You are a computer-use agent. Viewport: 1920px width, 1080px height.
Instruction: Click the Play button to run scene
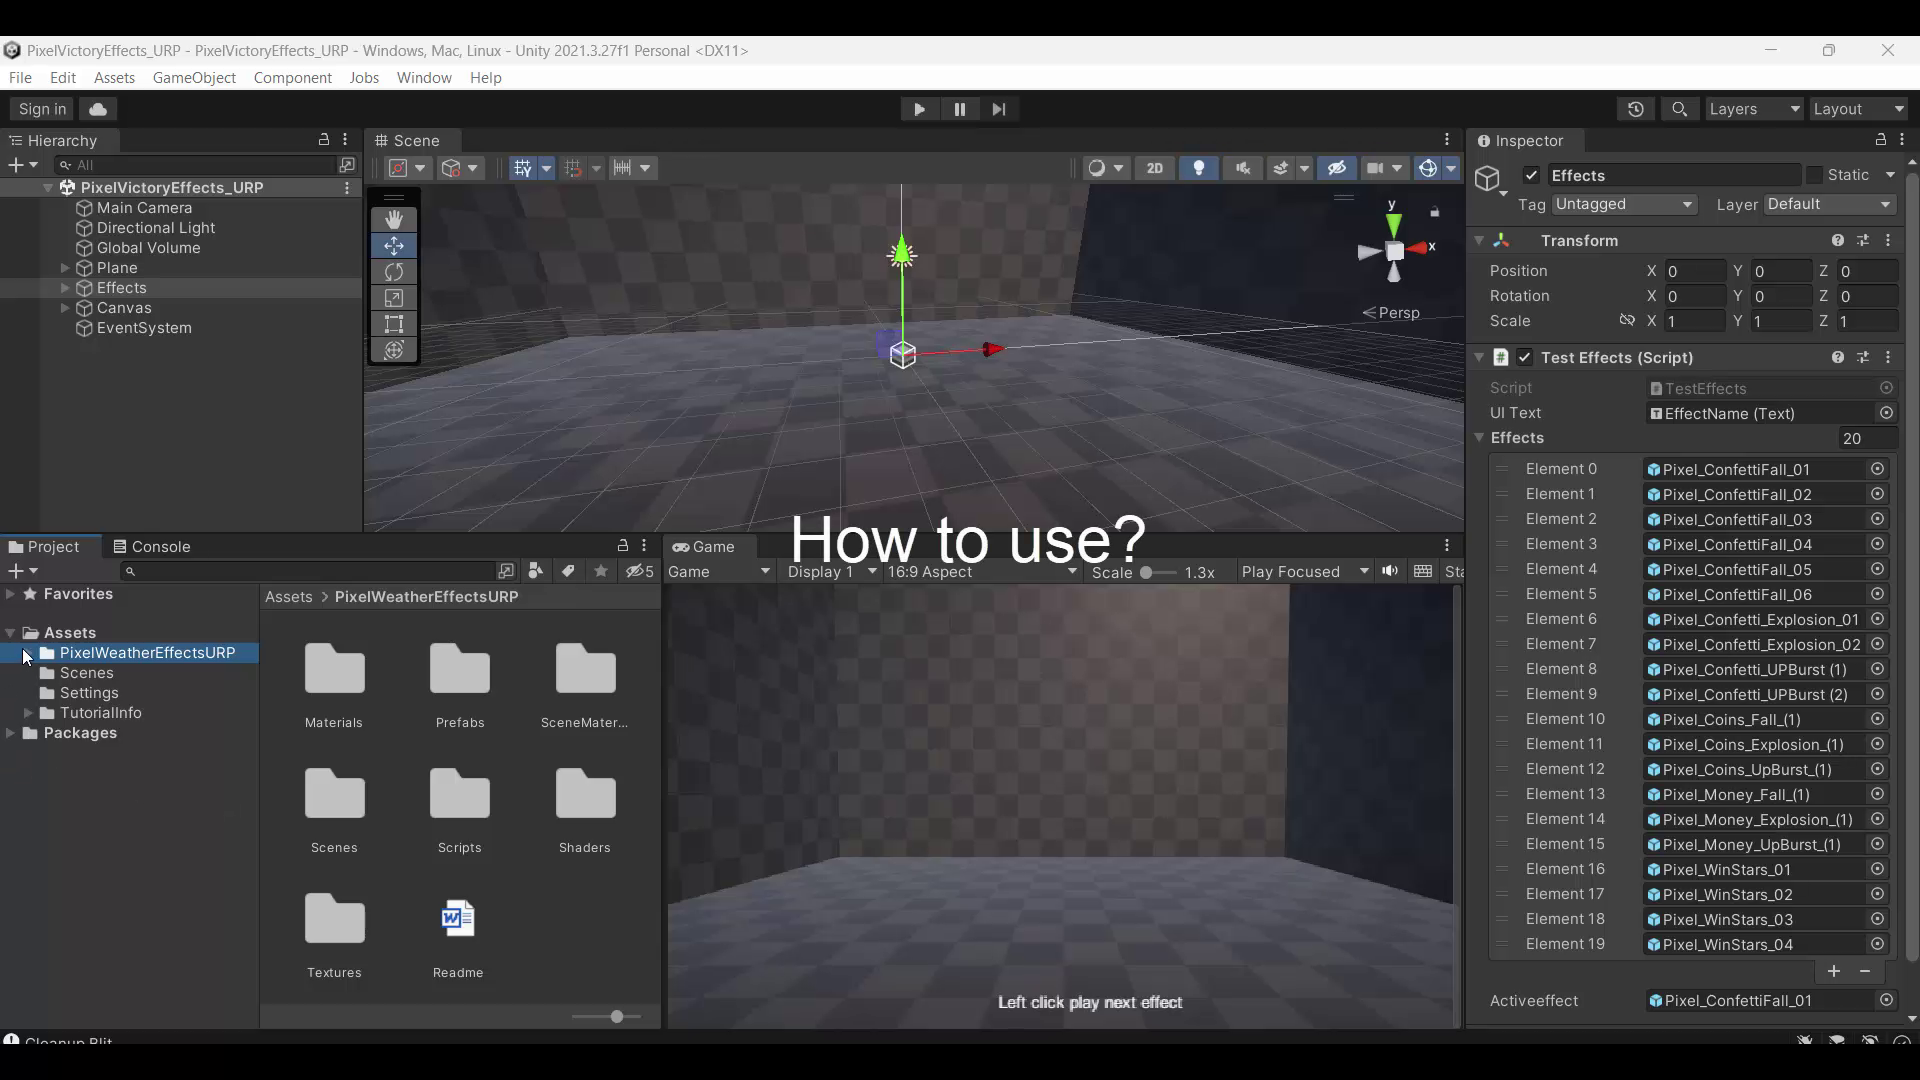point(919,108)
